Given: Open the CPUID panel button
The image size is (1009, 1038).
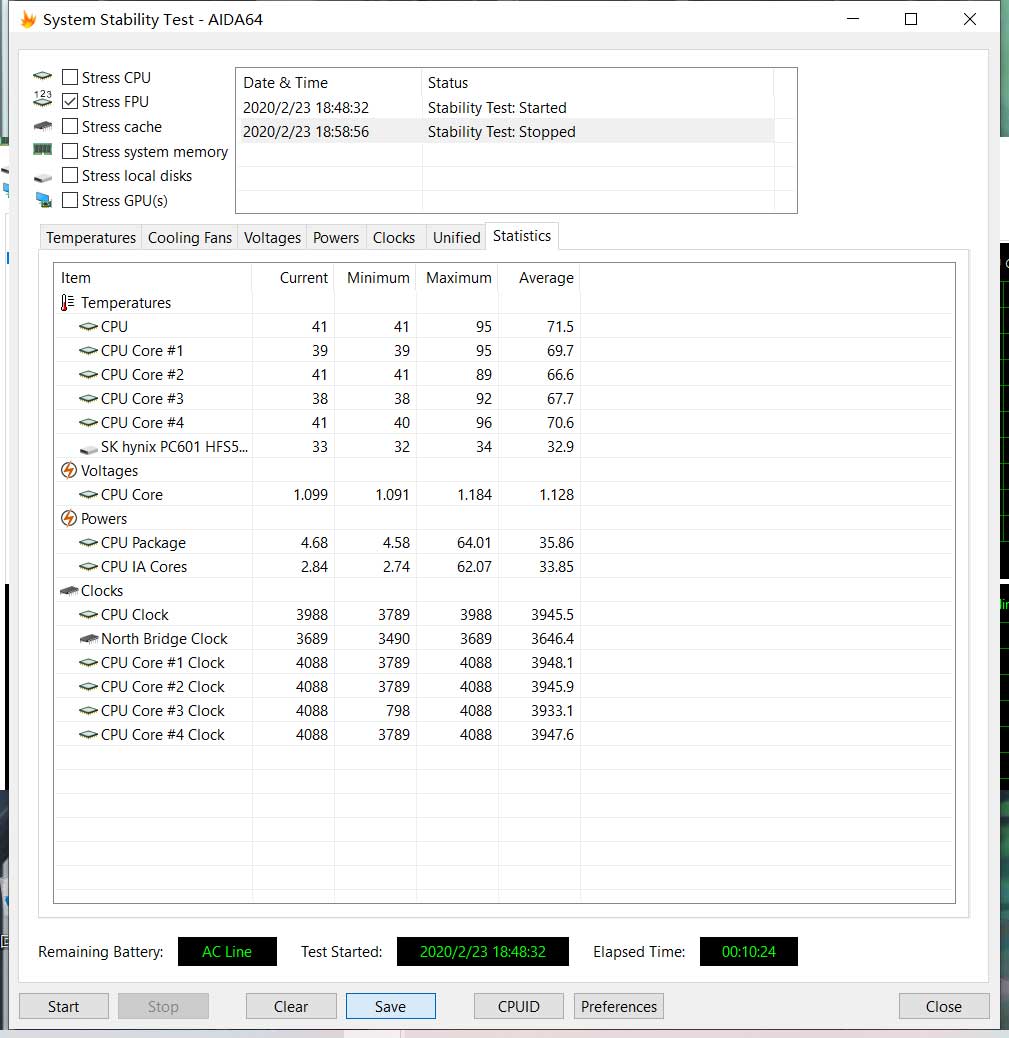Looking at the screenshot, I should 518,1006.
